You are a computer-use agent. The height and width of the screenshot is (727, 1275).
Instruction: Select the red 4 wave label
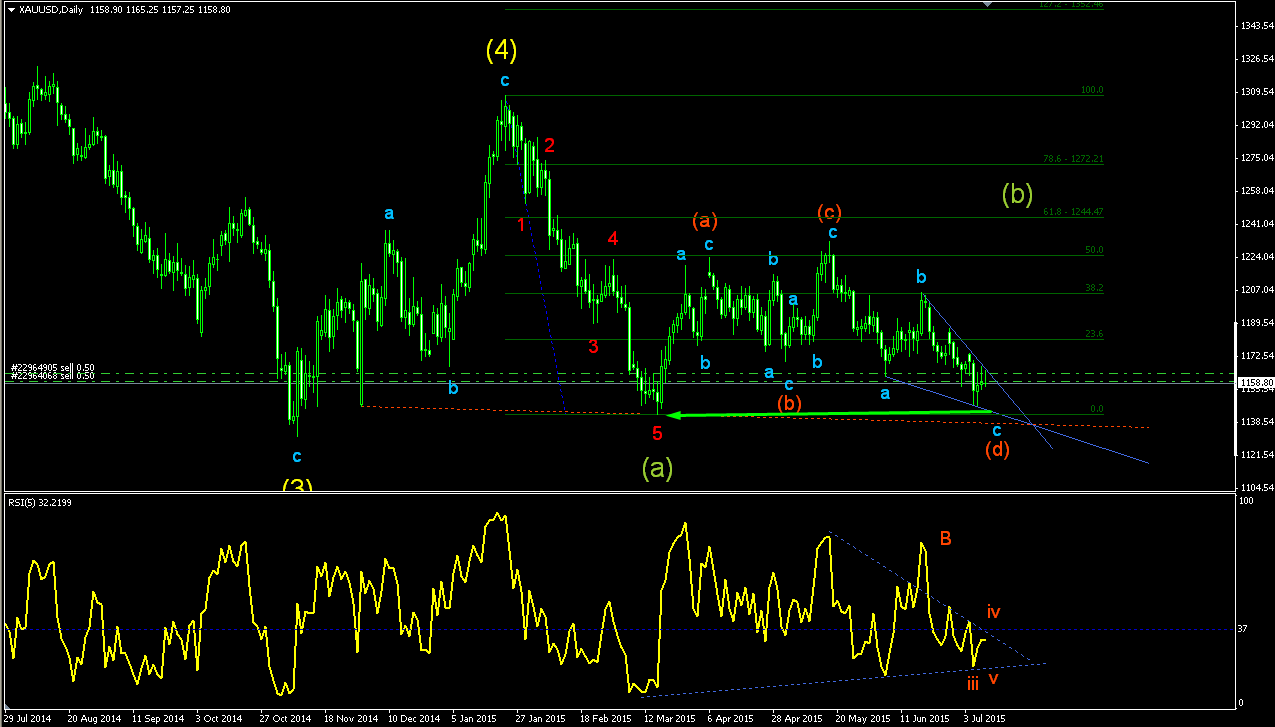pyautogui.click(x=613, y=239)
